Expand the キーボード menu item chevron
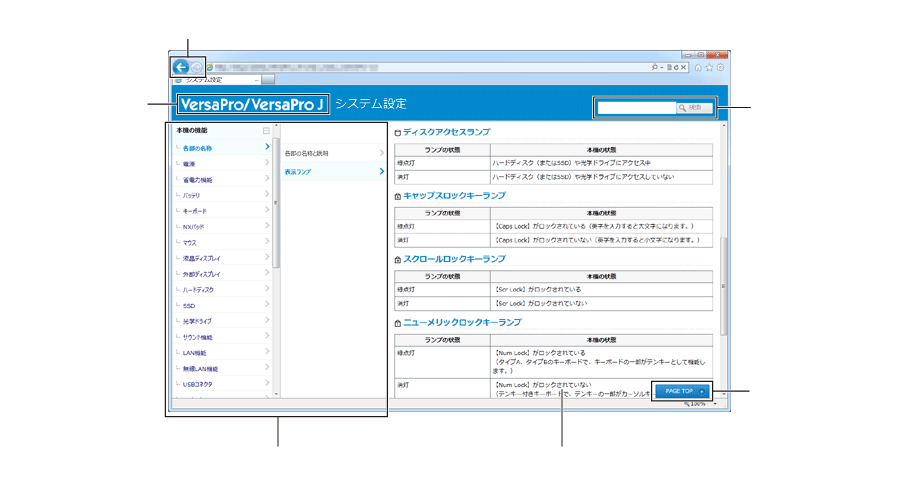Screen dimensions: 900x500 [x=267, y=211]
